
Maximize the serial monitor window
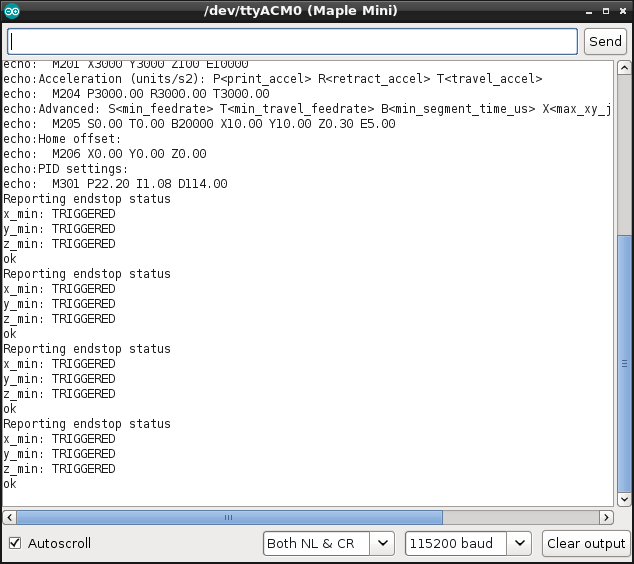(x=601, y=11)
